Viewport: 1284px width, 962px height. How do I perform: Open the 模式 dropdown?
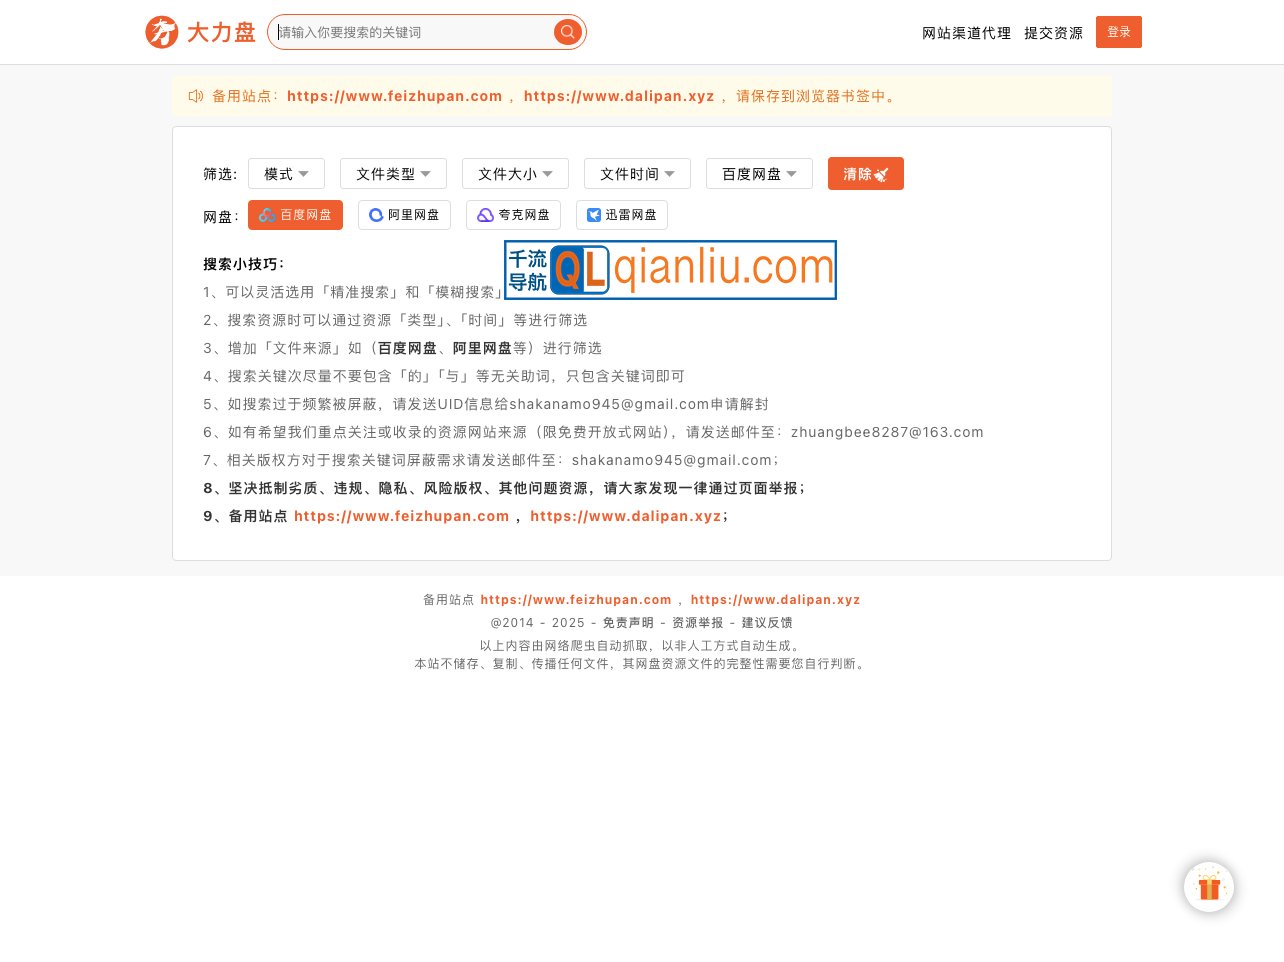[286, 173]
